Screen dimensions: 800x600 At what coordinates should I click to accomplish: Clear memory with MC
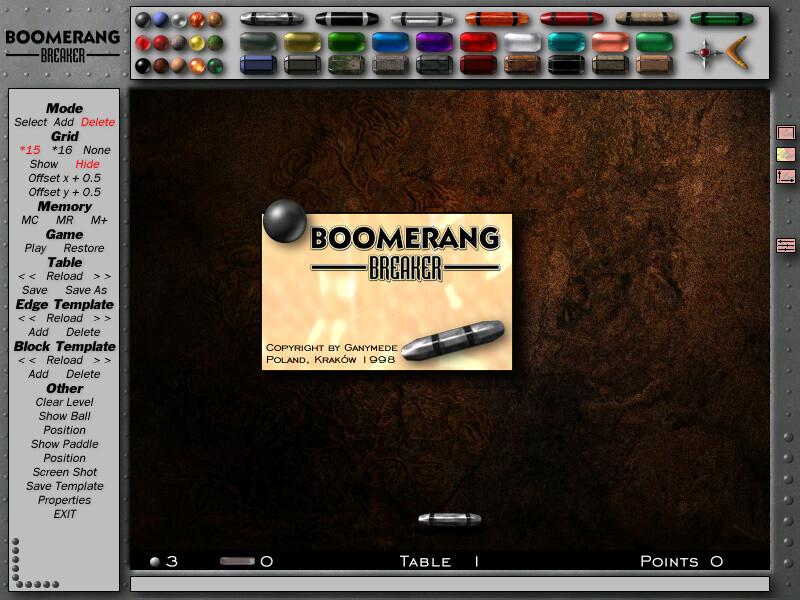30,220
